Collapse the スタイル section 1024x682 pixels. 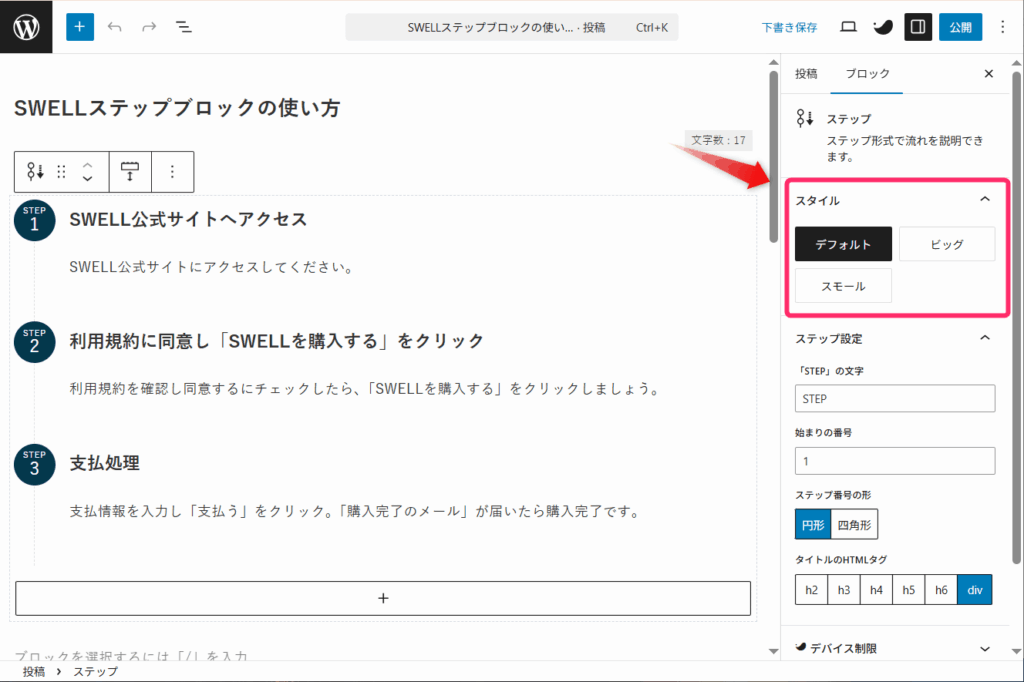coord(985,200)
